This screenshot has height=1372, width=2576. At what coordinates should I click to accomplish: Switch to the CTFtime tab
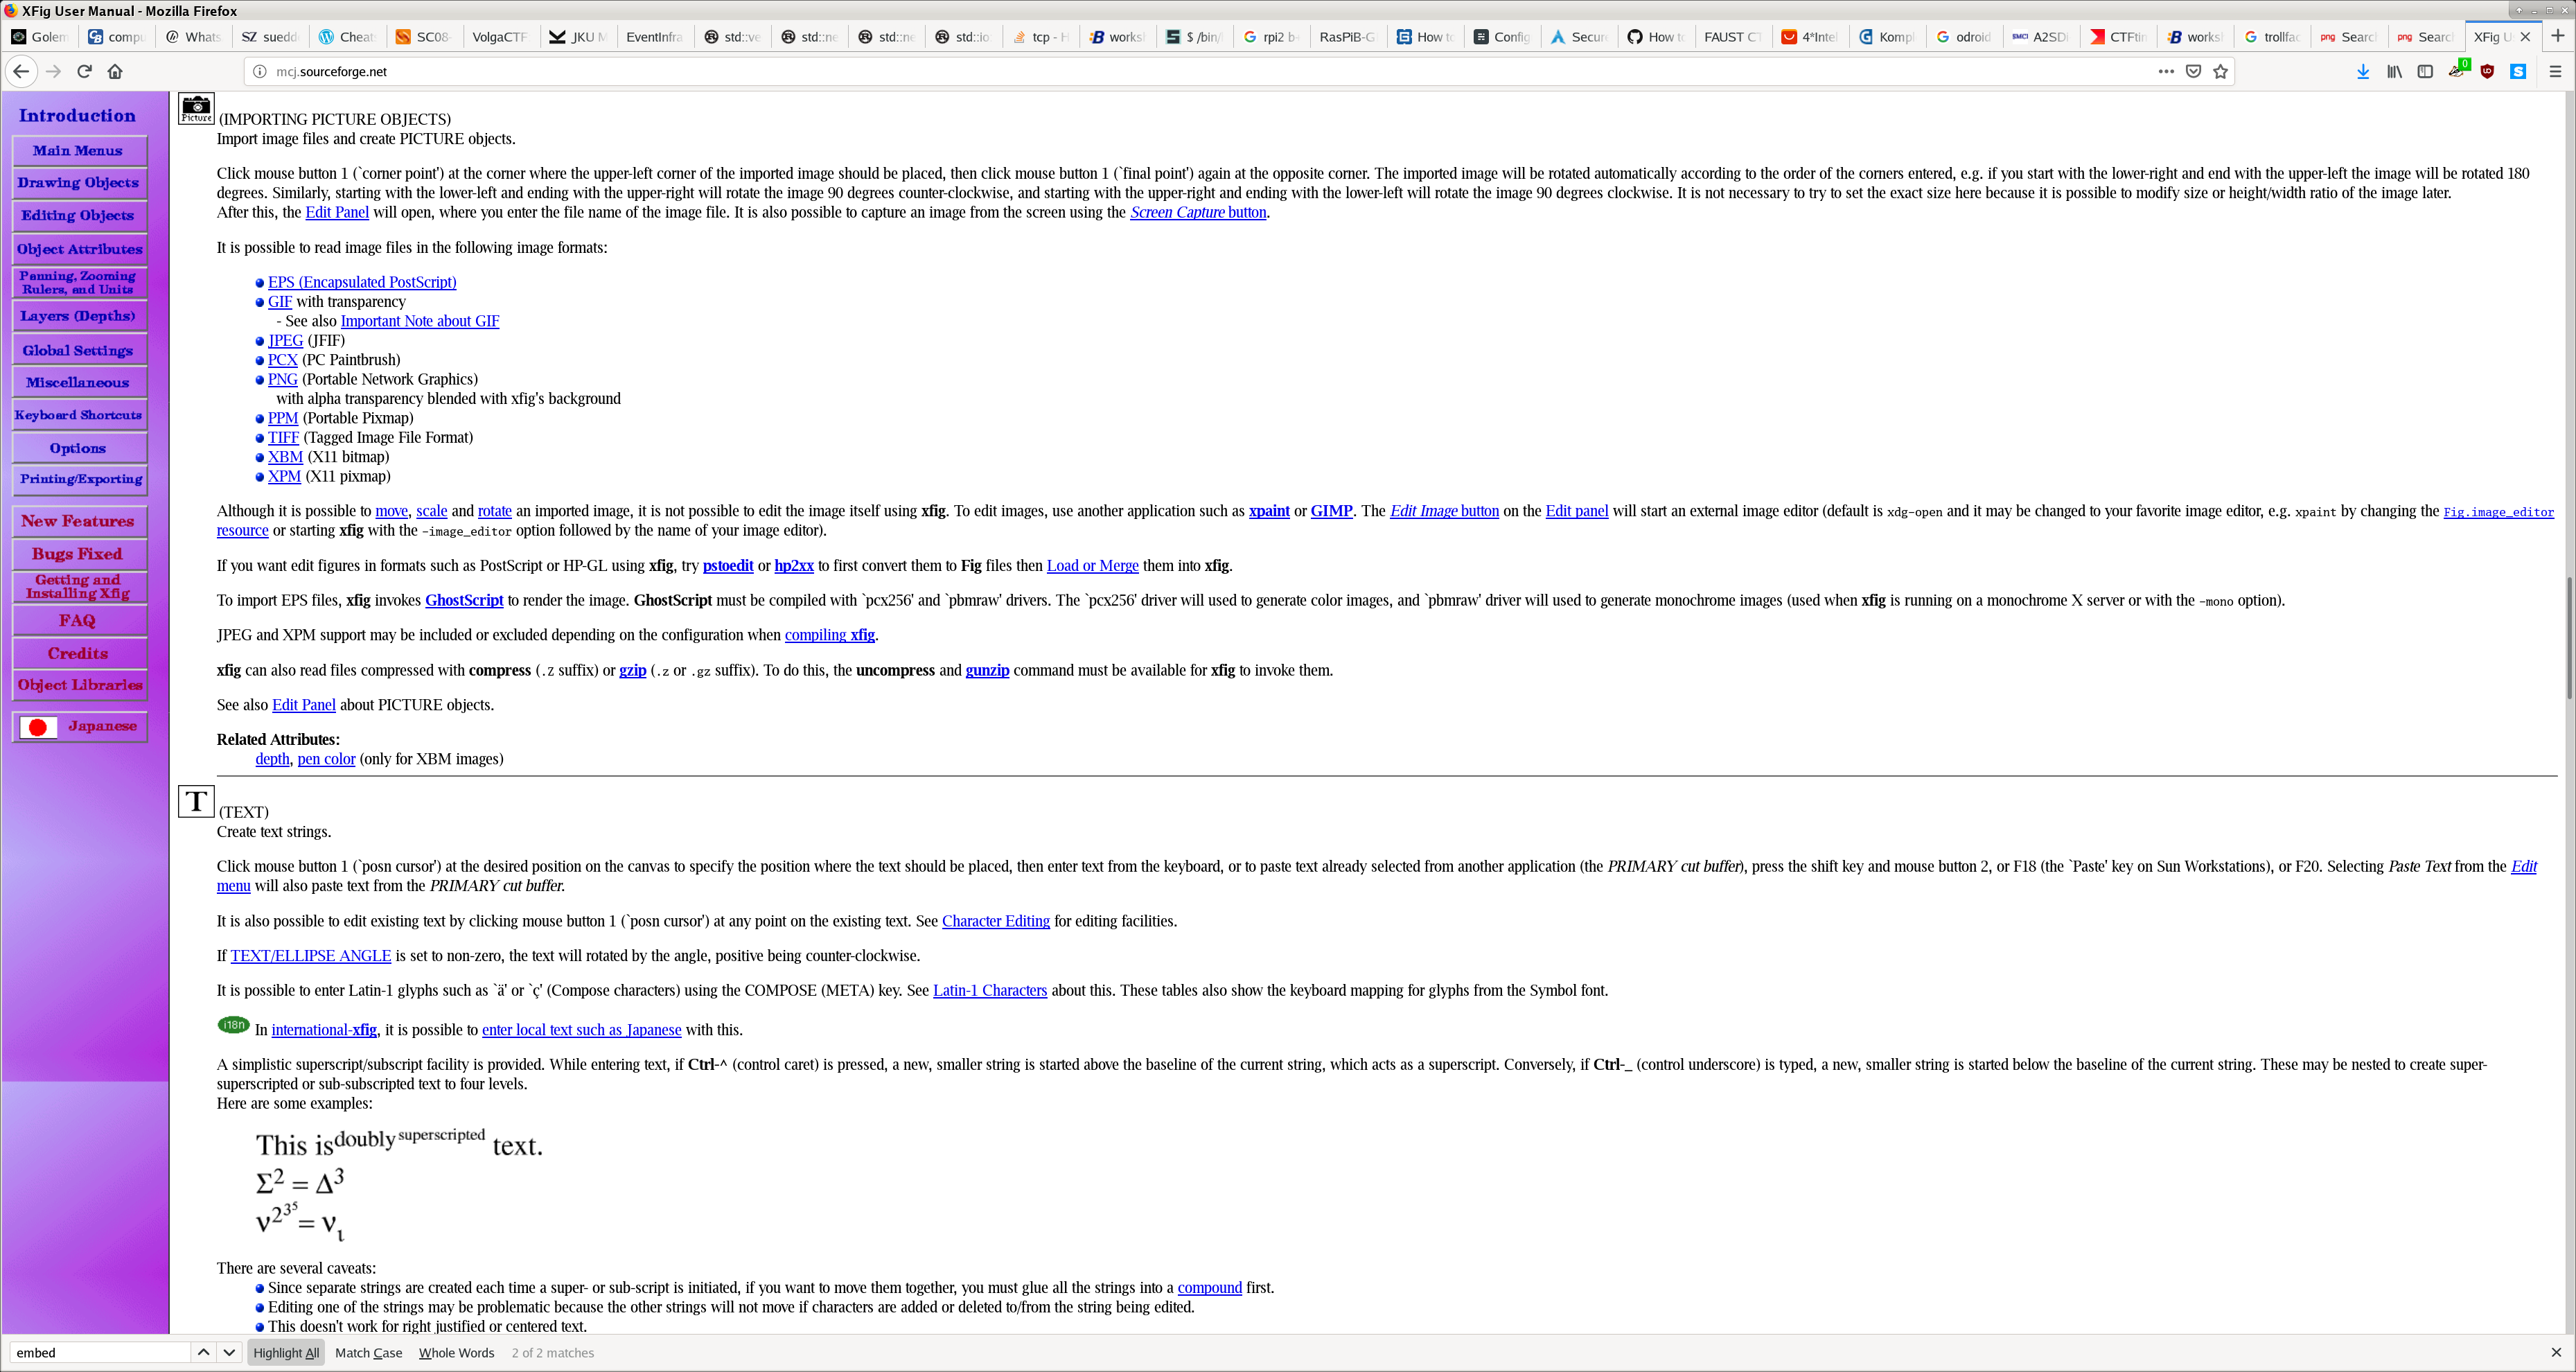coord(2117,37)
